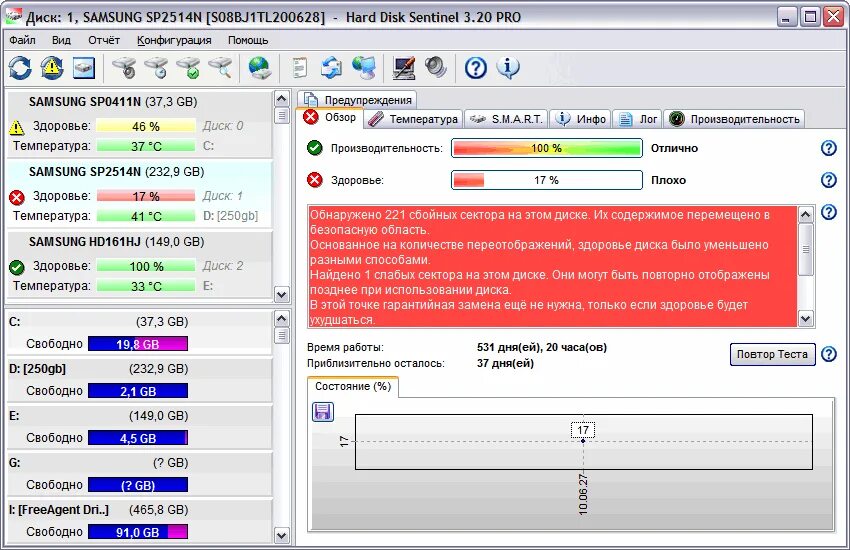This screenshot has width=850, height=550.
Task: Open the Вид menu
Action: point(61,40)
